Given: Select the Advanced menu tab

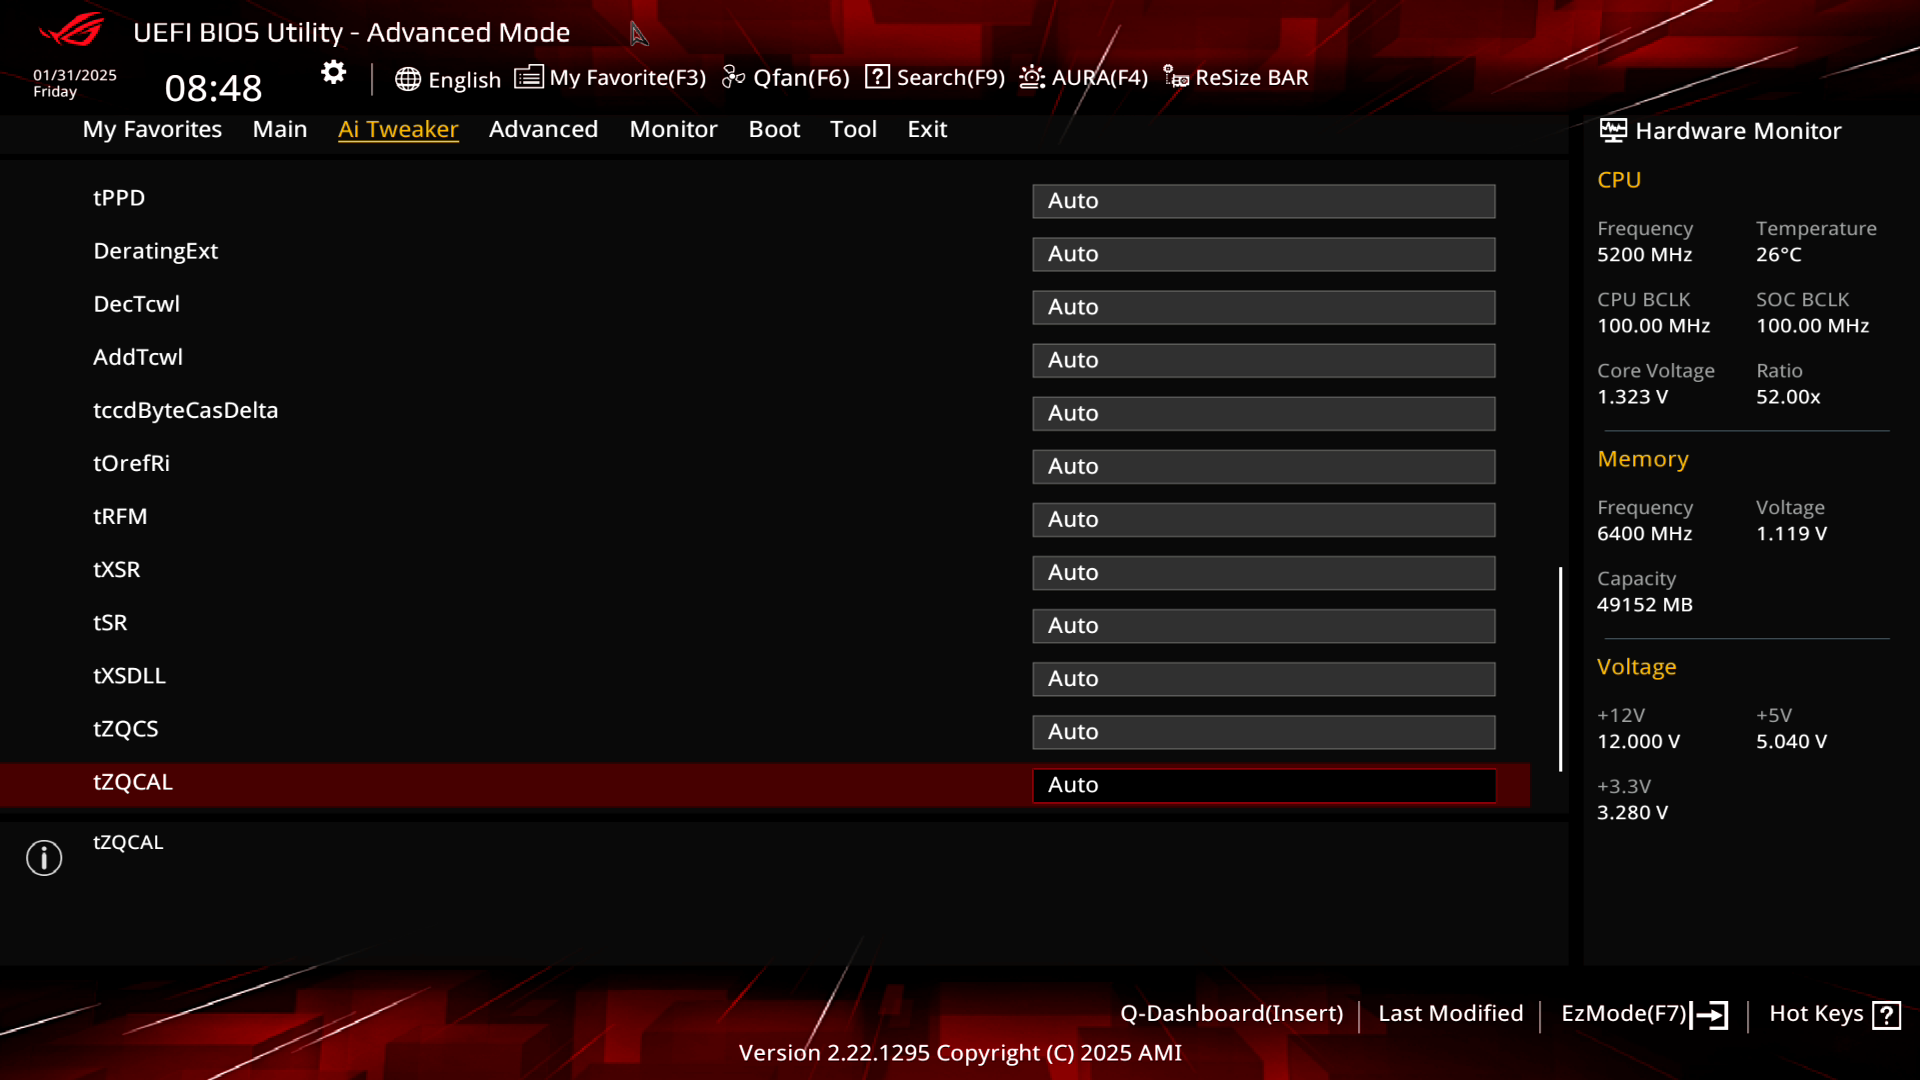Looking at the screenshot, I should pos(543,128).
